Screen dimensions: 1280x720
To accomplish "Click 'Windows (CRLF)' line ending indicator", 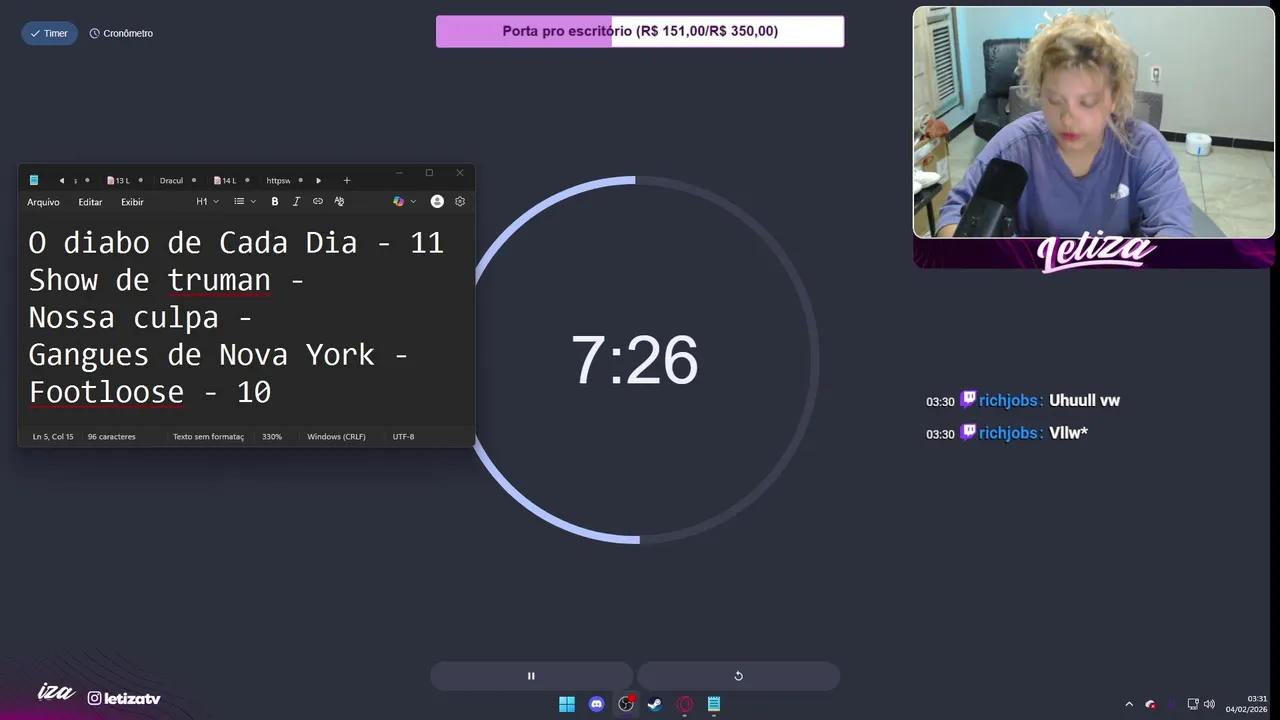I will tap(336, 437).
